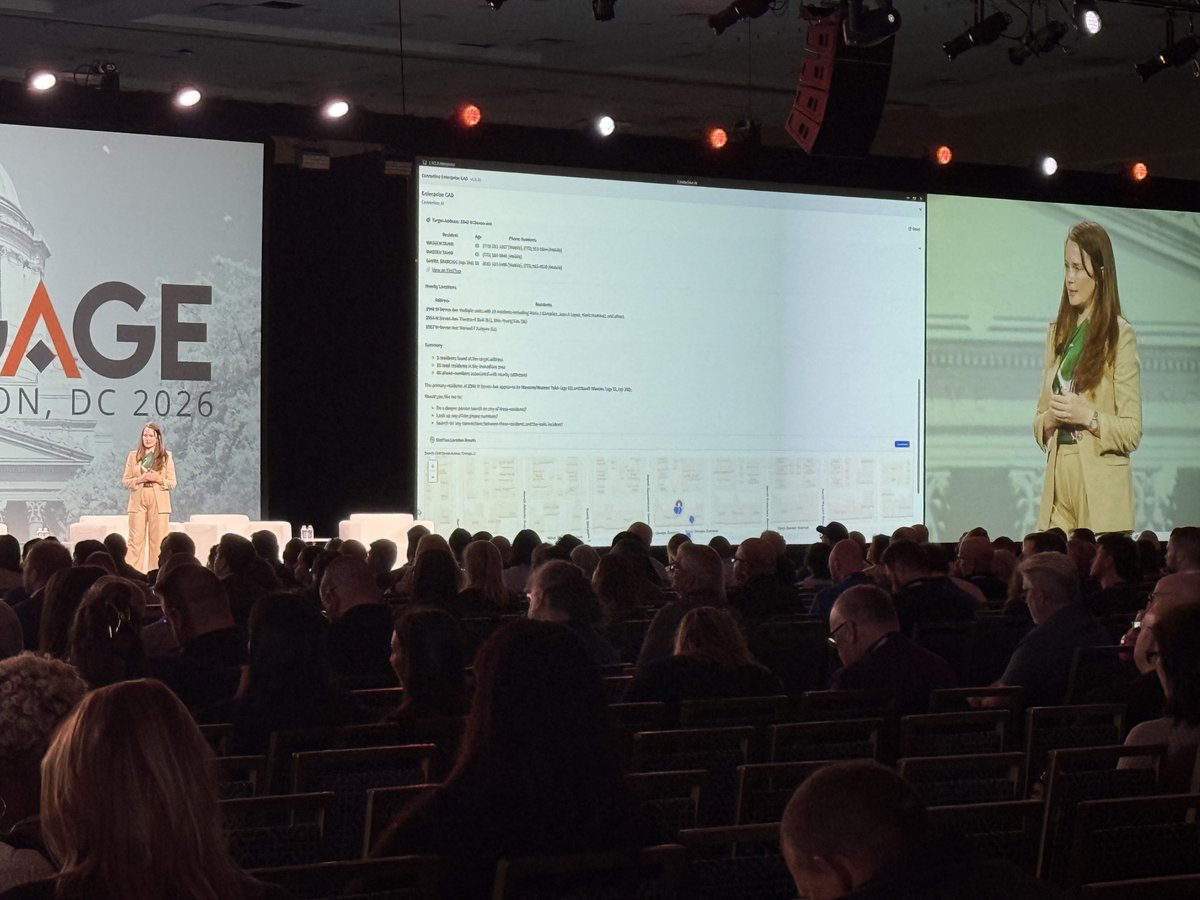Click the blue button beside FindYou Location Results
1200x900 pixels.
tap(902, 444)
